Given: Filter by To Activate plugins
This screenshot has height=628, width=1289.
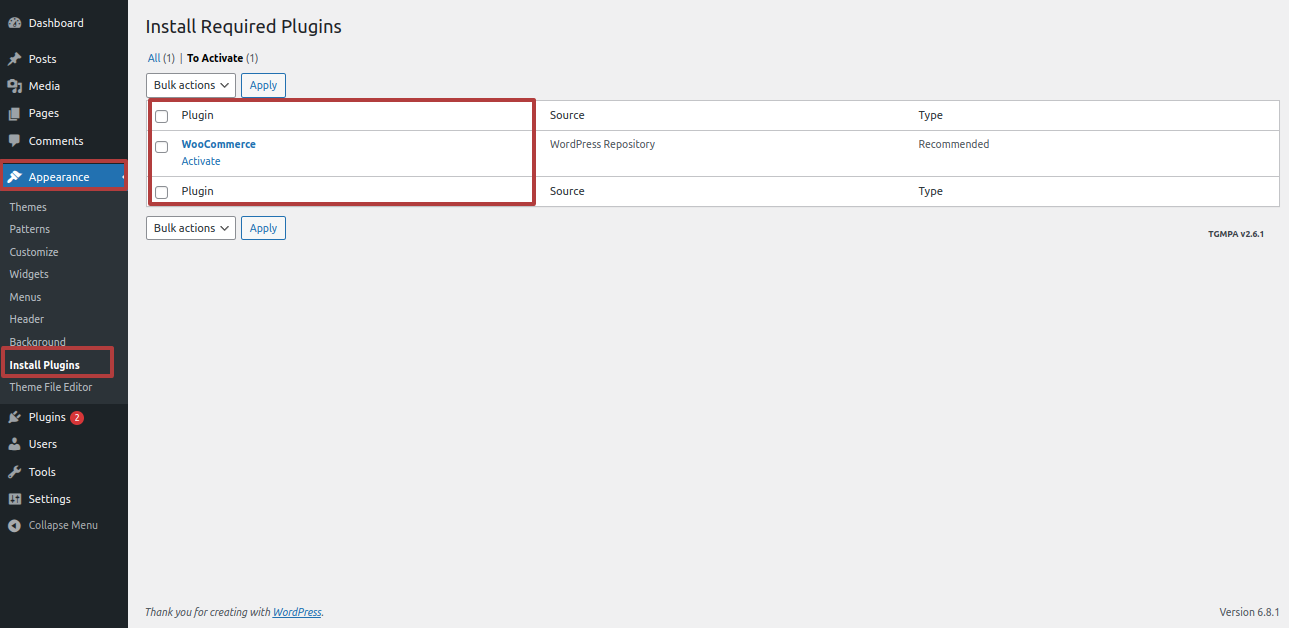Looking at the screenshot, I should pyautogui.click(x=222, y=58).
